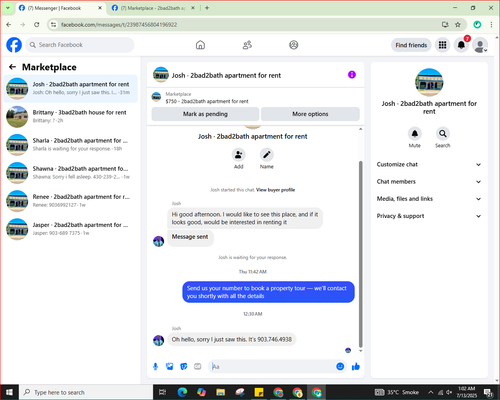This screenshot has height=400, width=500.
Task: Reload the page
Action: click(37, 25)
